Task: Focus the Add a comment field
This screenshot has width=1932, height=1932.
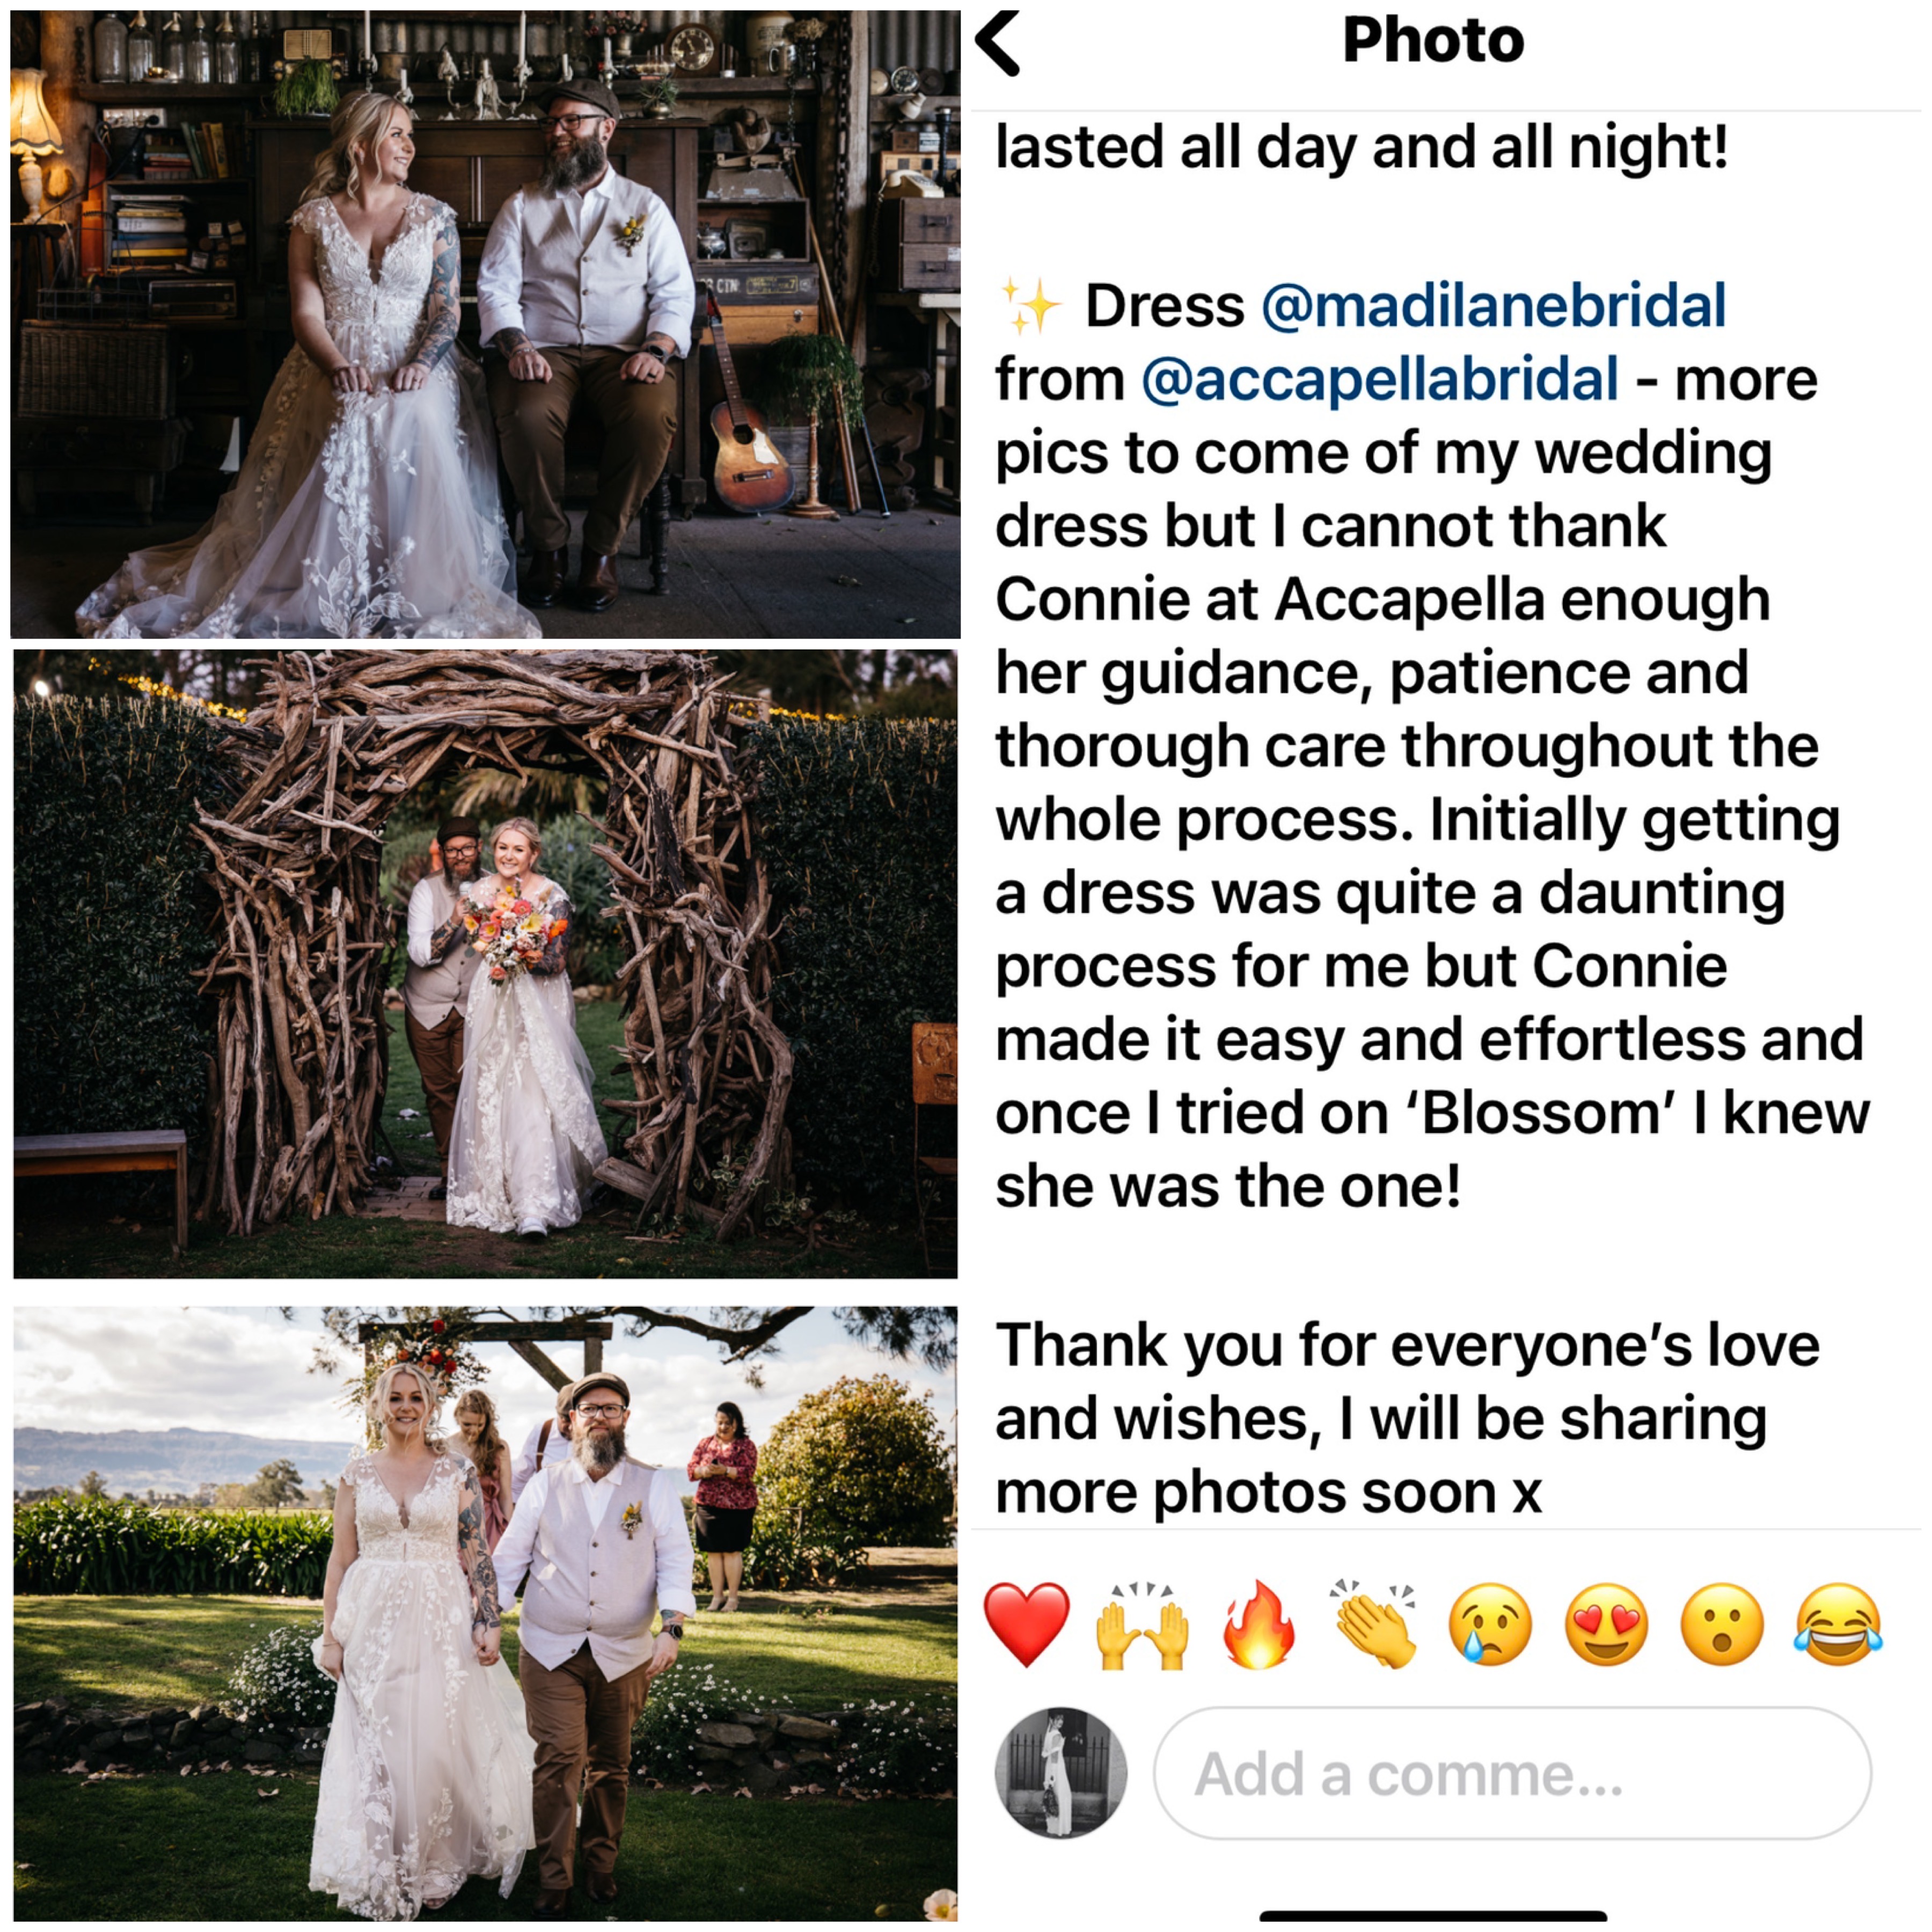Action: click(x=1512, y=1774)
